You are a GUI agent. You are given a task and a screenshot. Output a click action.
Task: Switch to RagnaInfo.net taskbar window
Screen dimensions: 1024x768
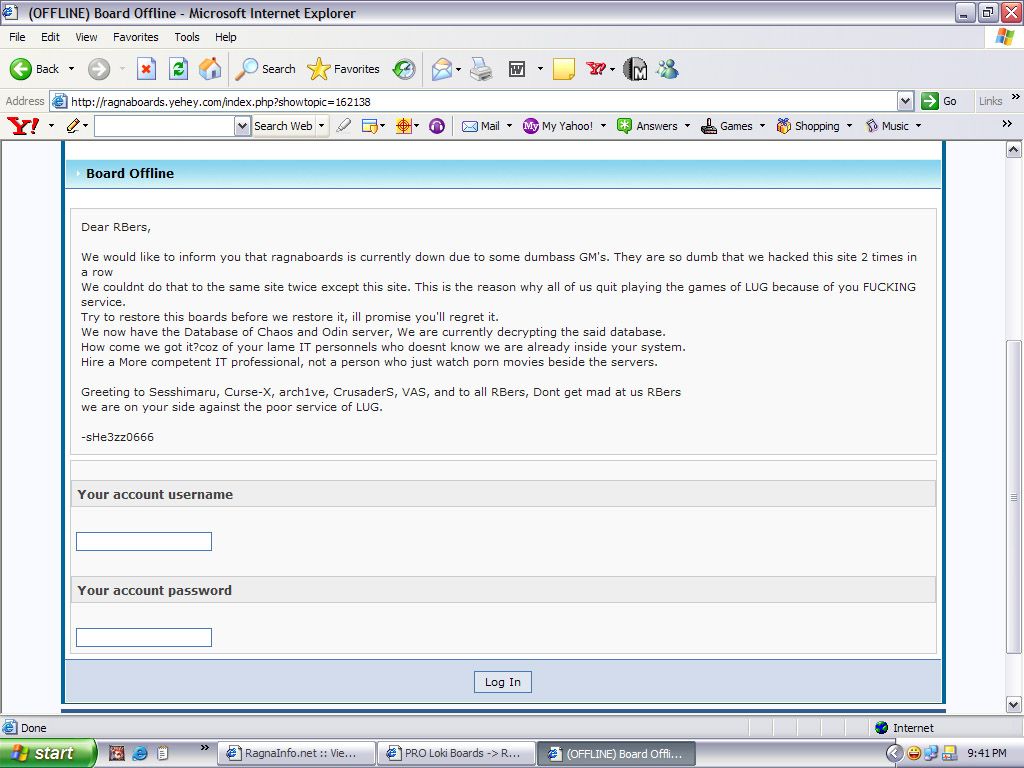(x=296, y=753)
